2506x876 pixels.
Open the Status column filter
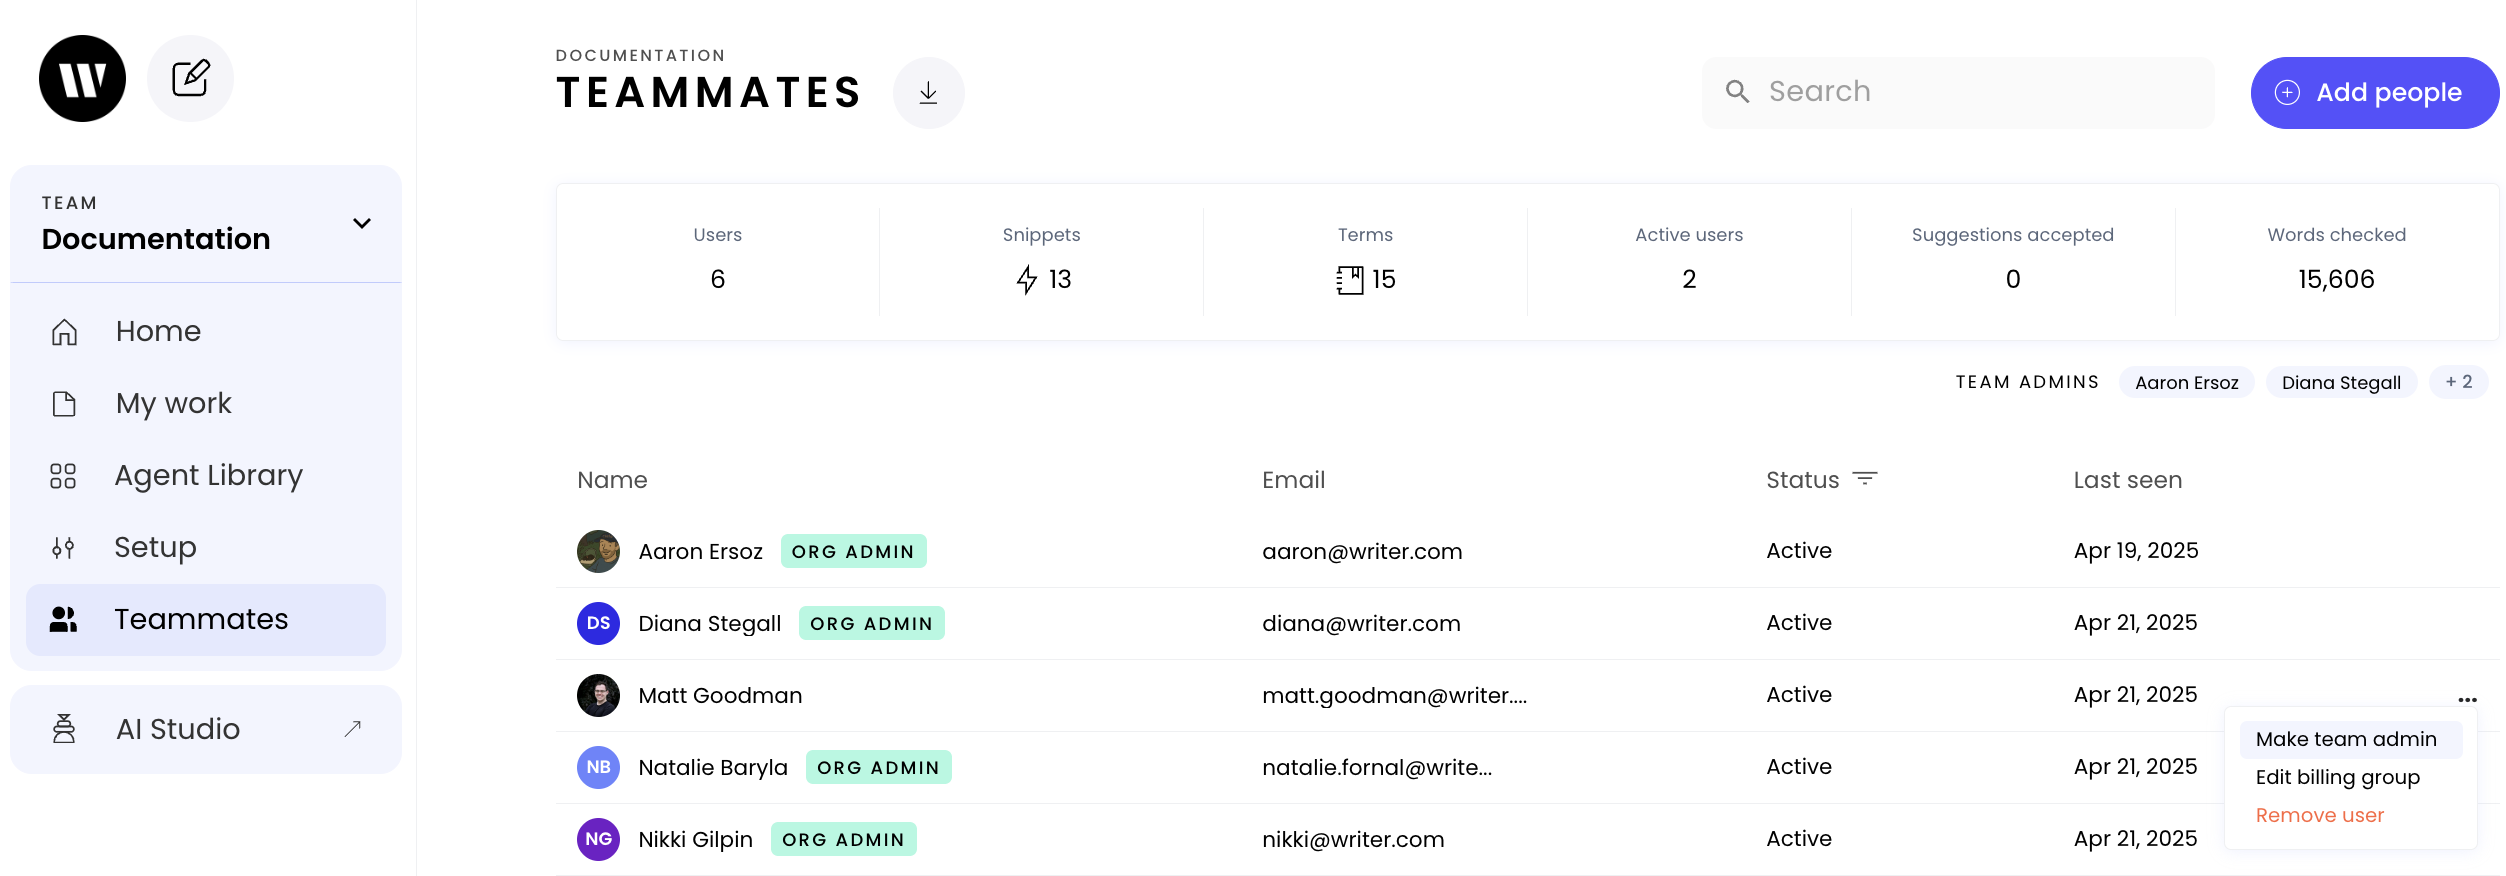[x=1864, y=479]
